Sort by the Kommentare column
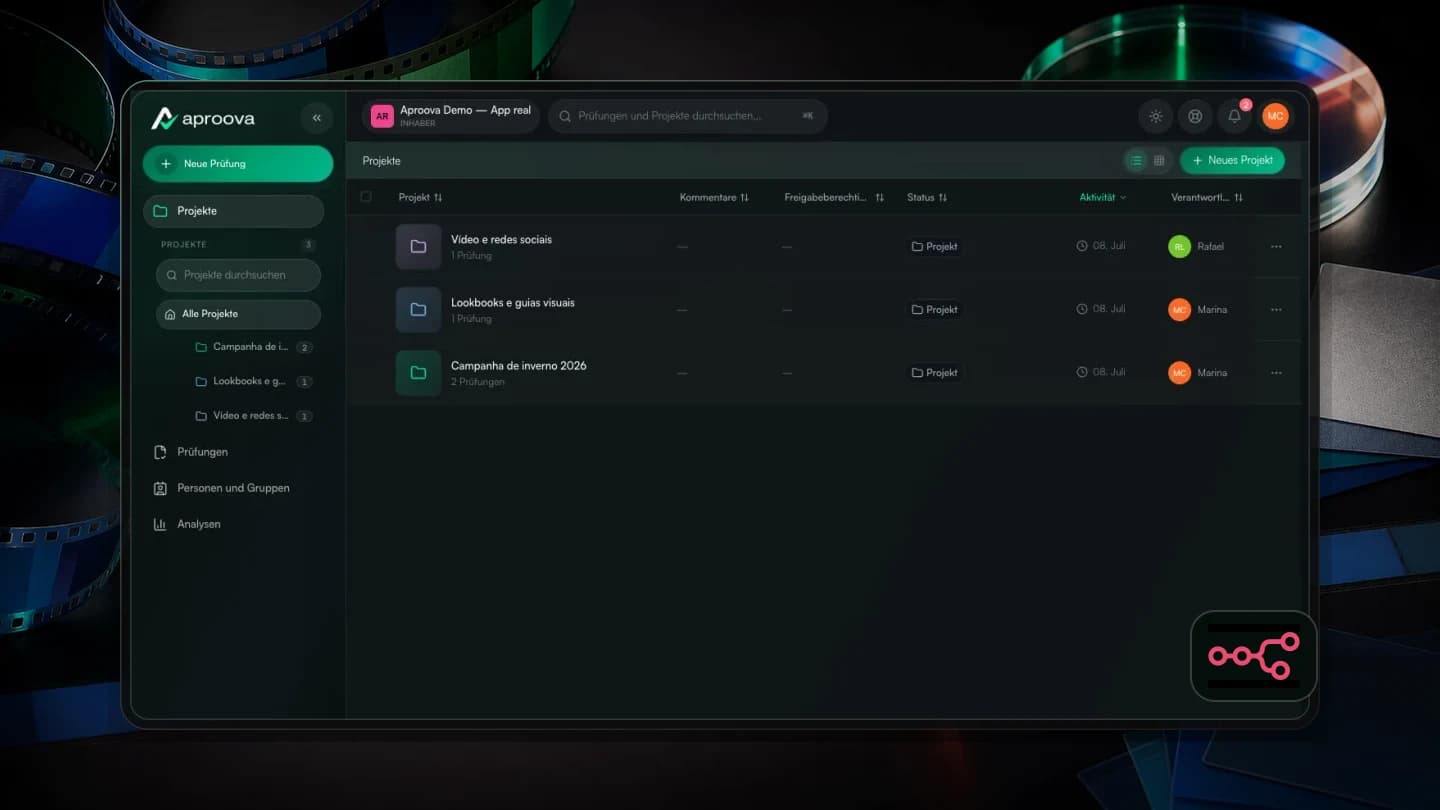This screenshot has height=810, width=1440. [714, 197]
